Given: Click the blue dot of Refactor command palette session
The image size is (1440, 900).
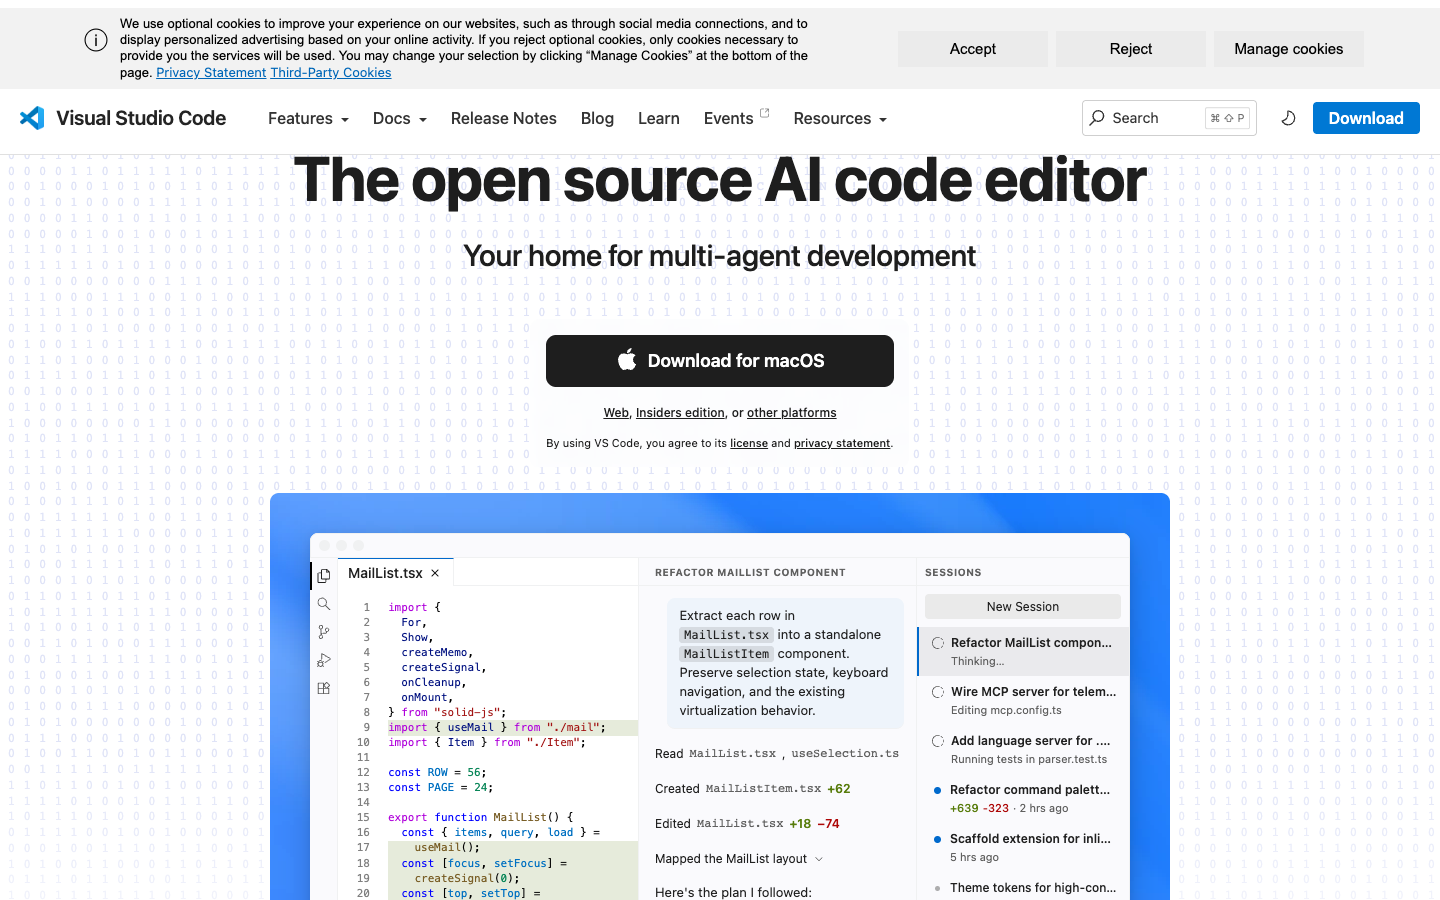Looking at the screenshot, I should [937, 790].
